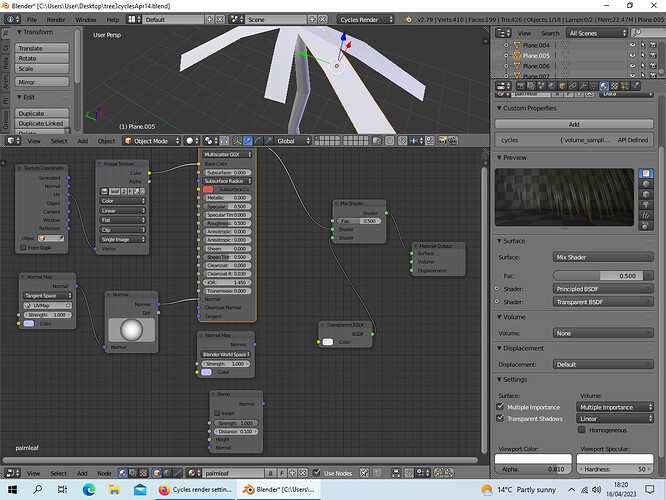Click the Rotate tool button

click(42, 58)
